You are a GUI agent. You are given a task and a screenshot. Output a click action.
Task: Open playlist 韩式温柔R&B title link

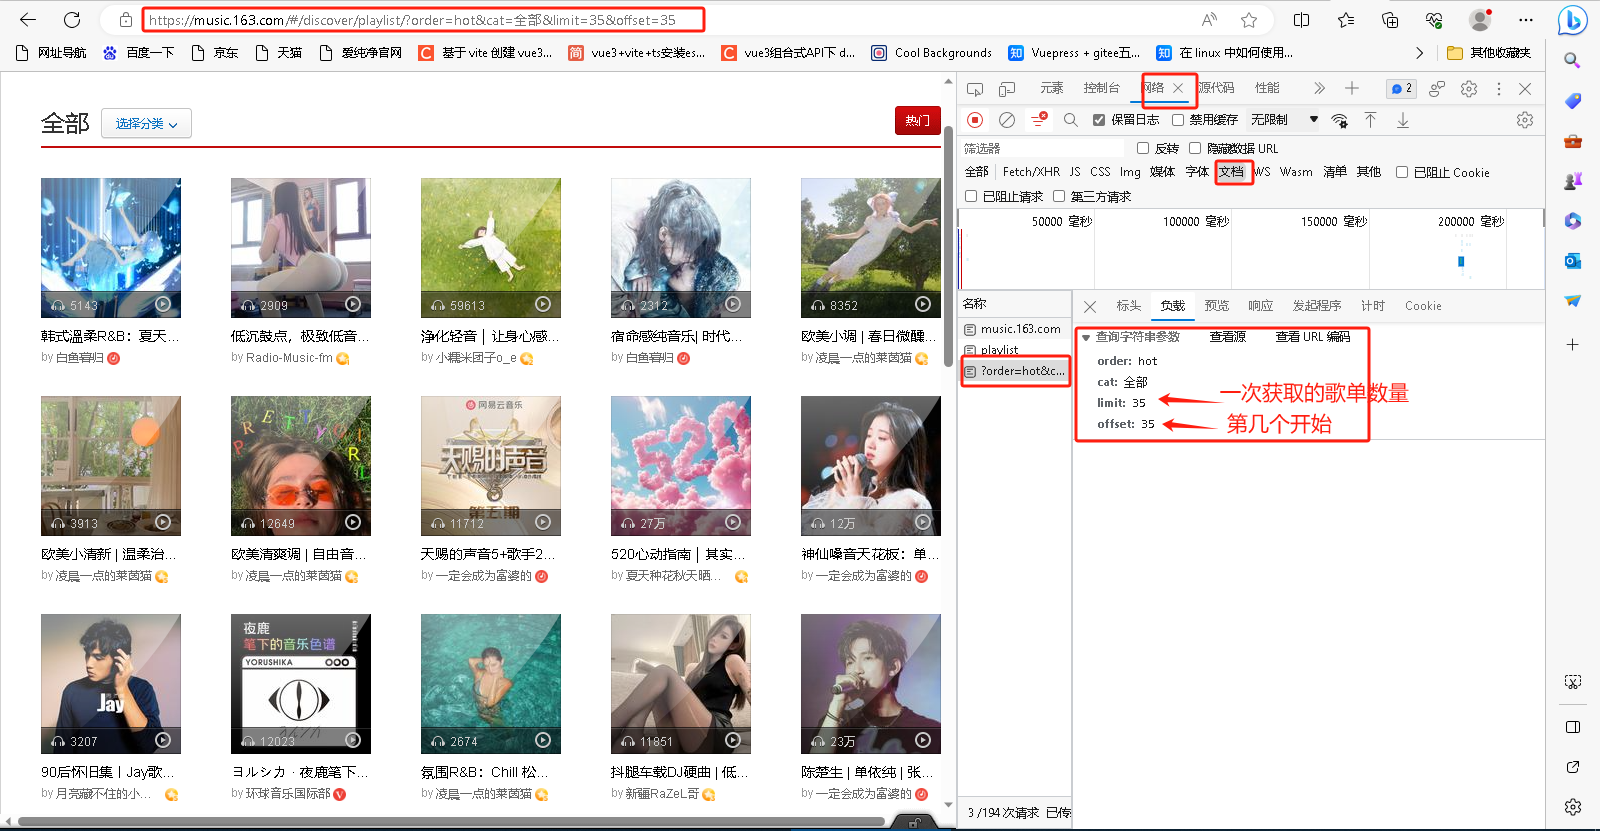pyautogui.click(x=110, y=336)
